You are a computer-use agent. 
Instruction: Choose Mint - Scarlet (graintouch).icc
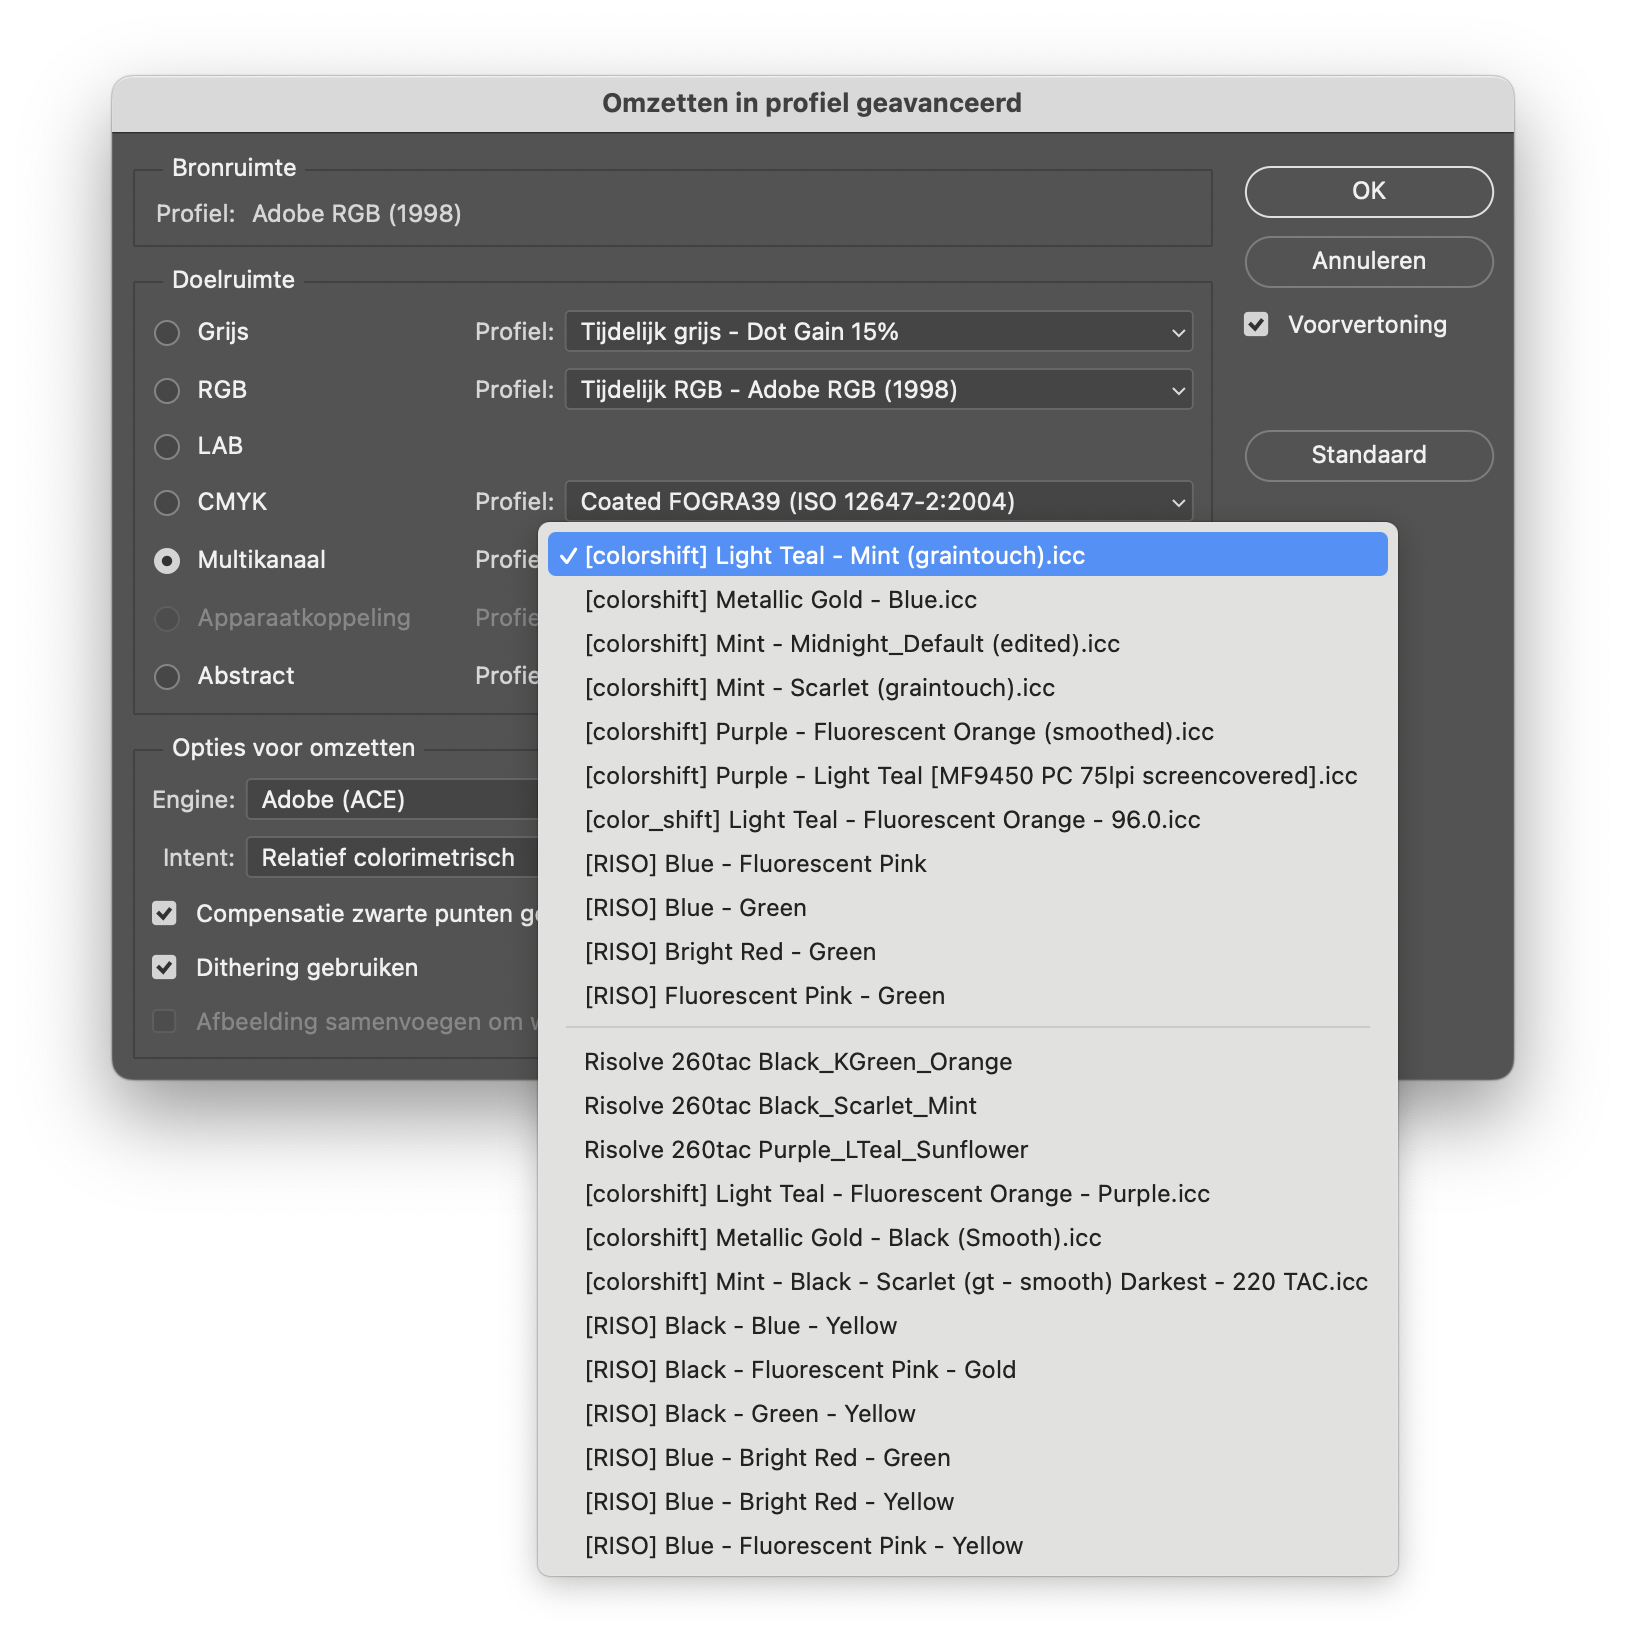pyautogui.click(x=819, y=688)
